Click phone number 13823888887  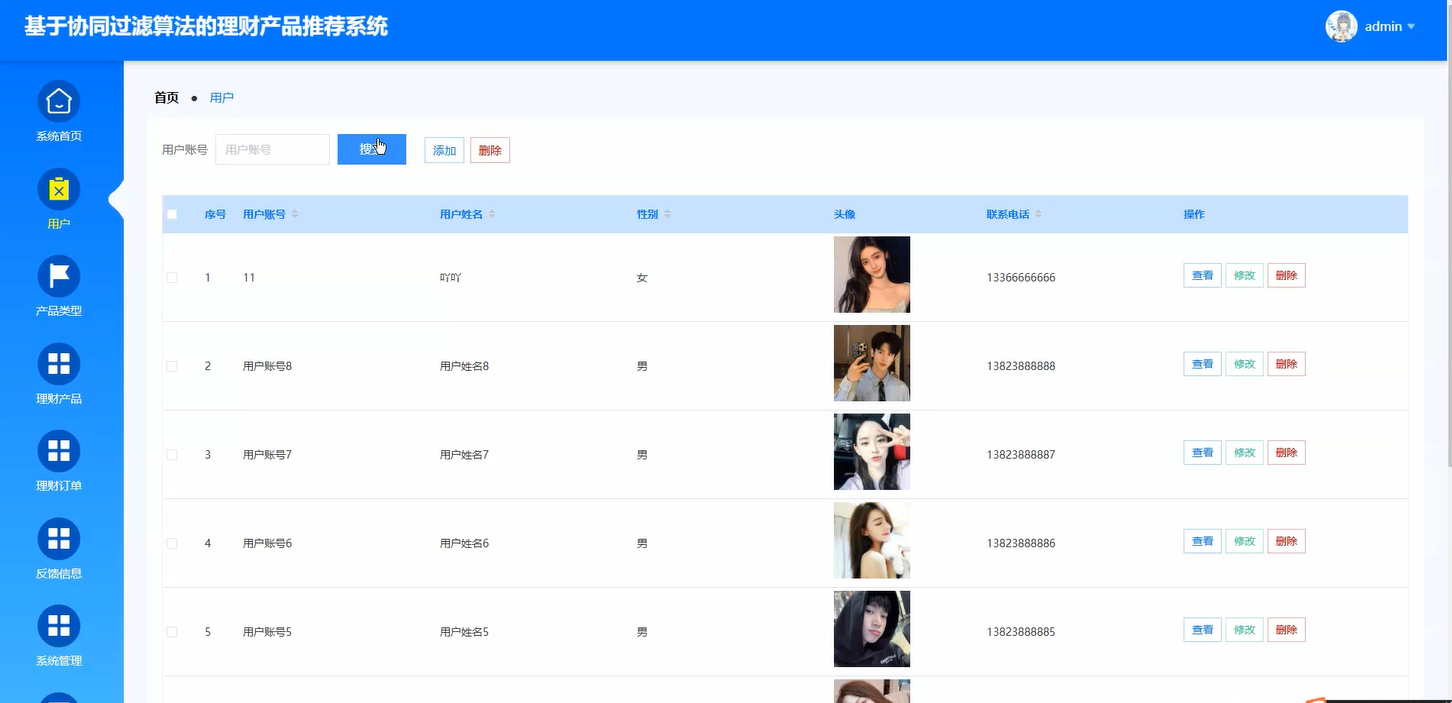pos(1021,455)
